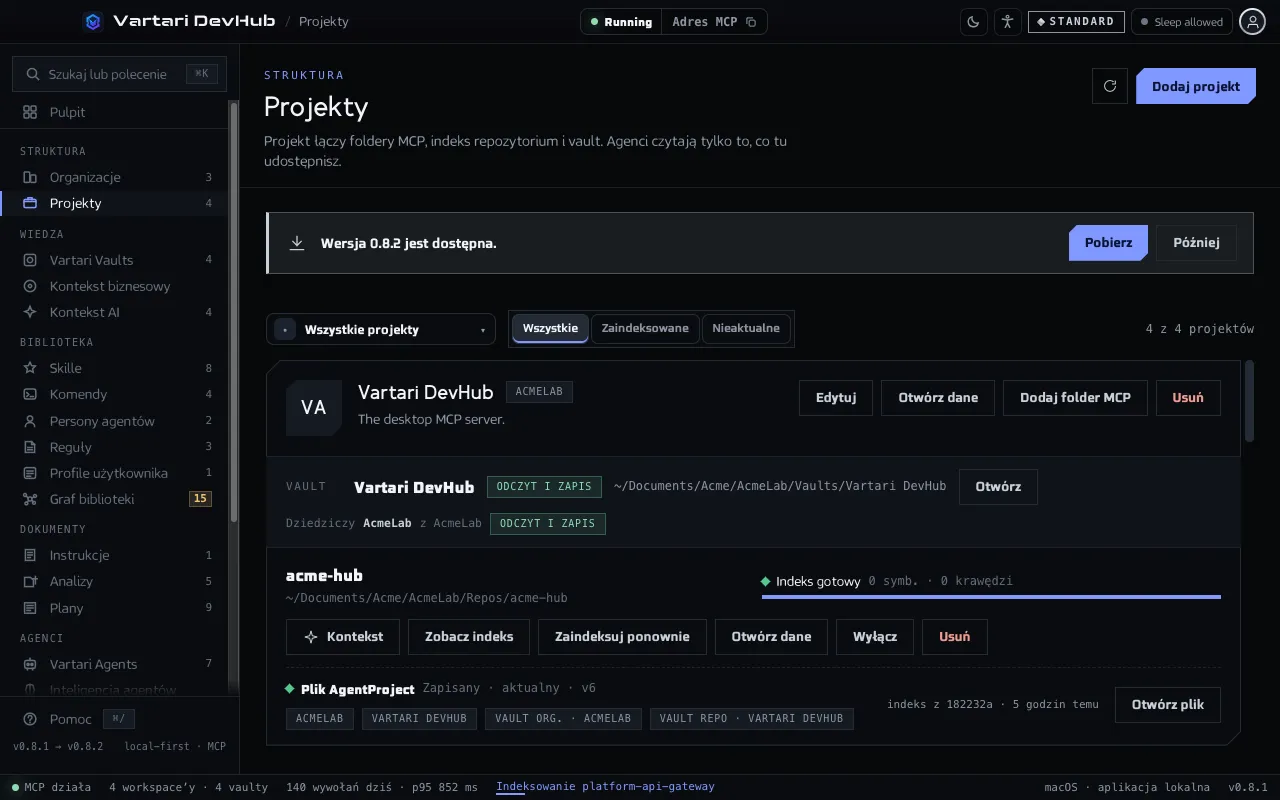This screenshot has height=800, width=1280.
Task: Download version 0.8.2 with Pobierz
Action: click(x=1108, y=243)
